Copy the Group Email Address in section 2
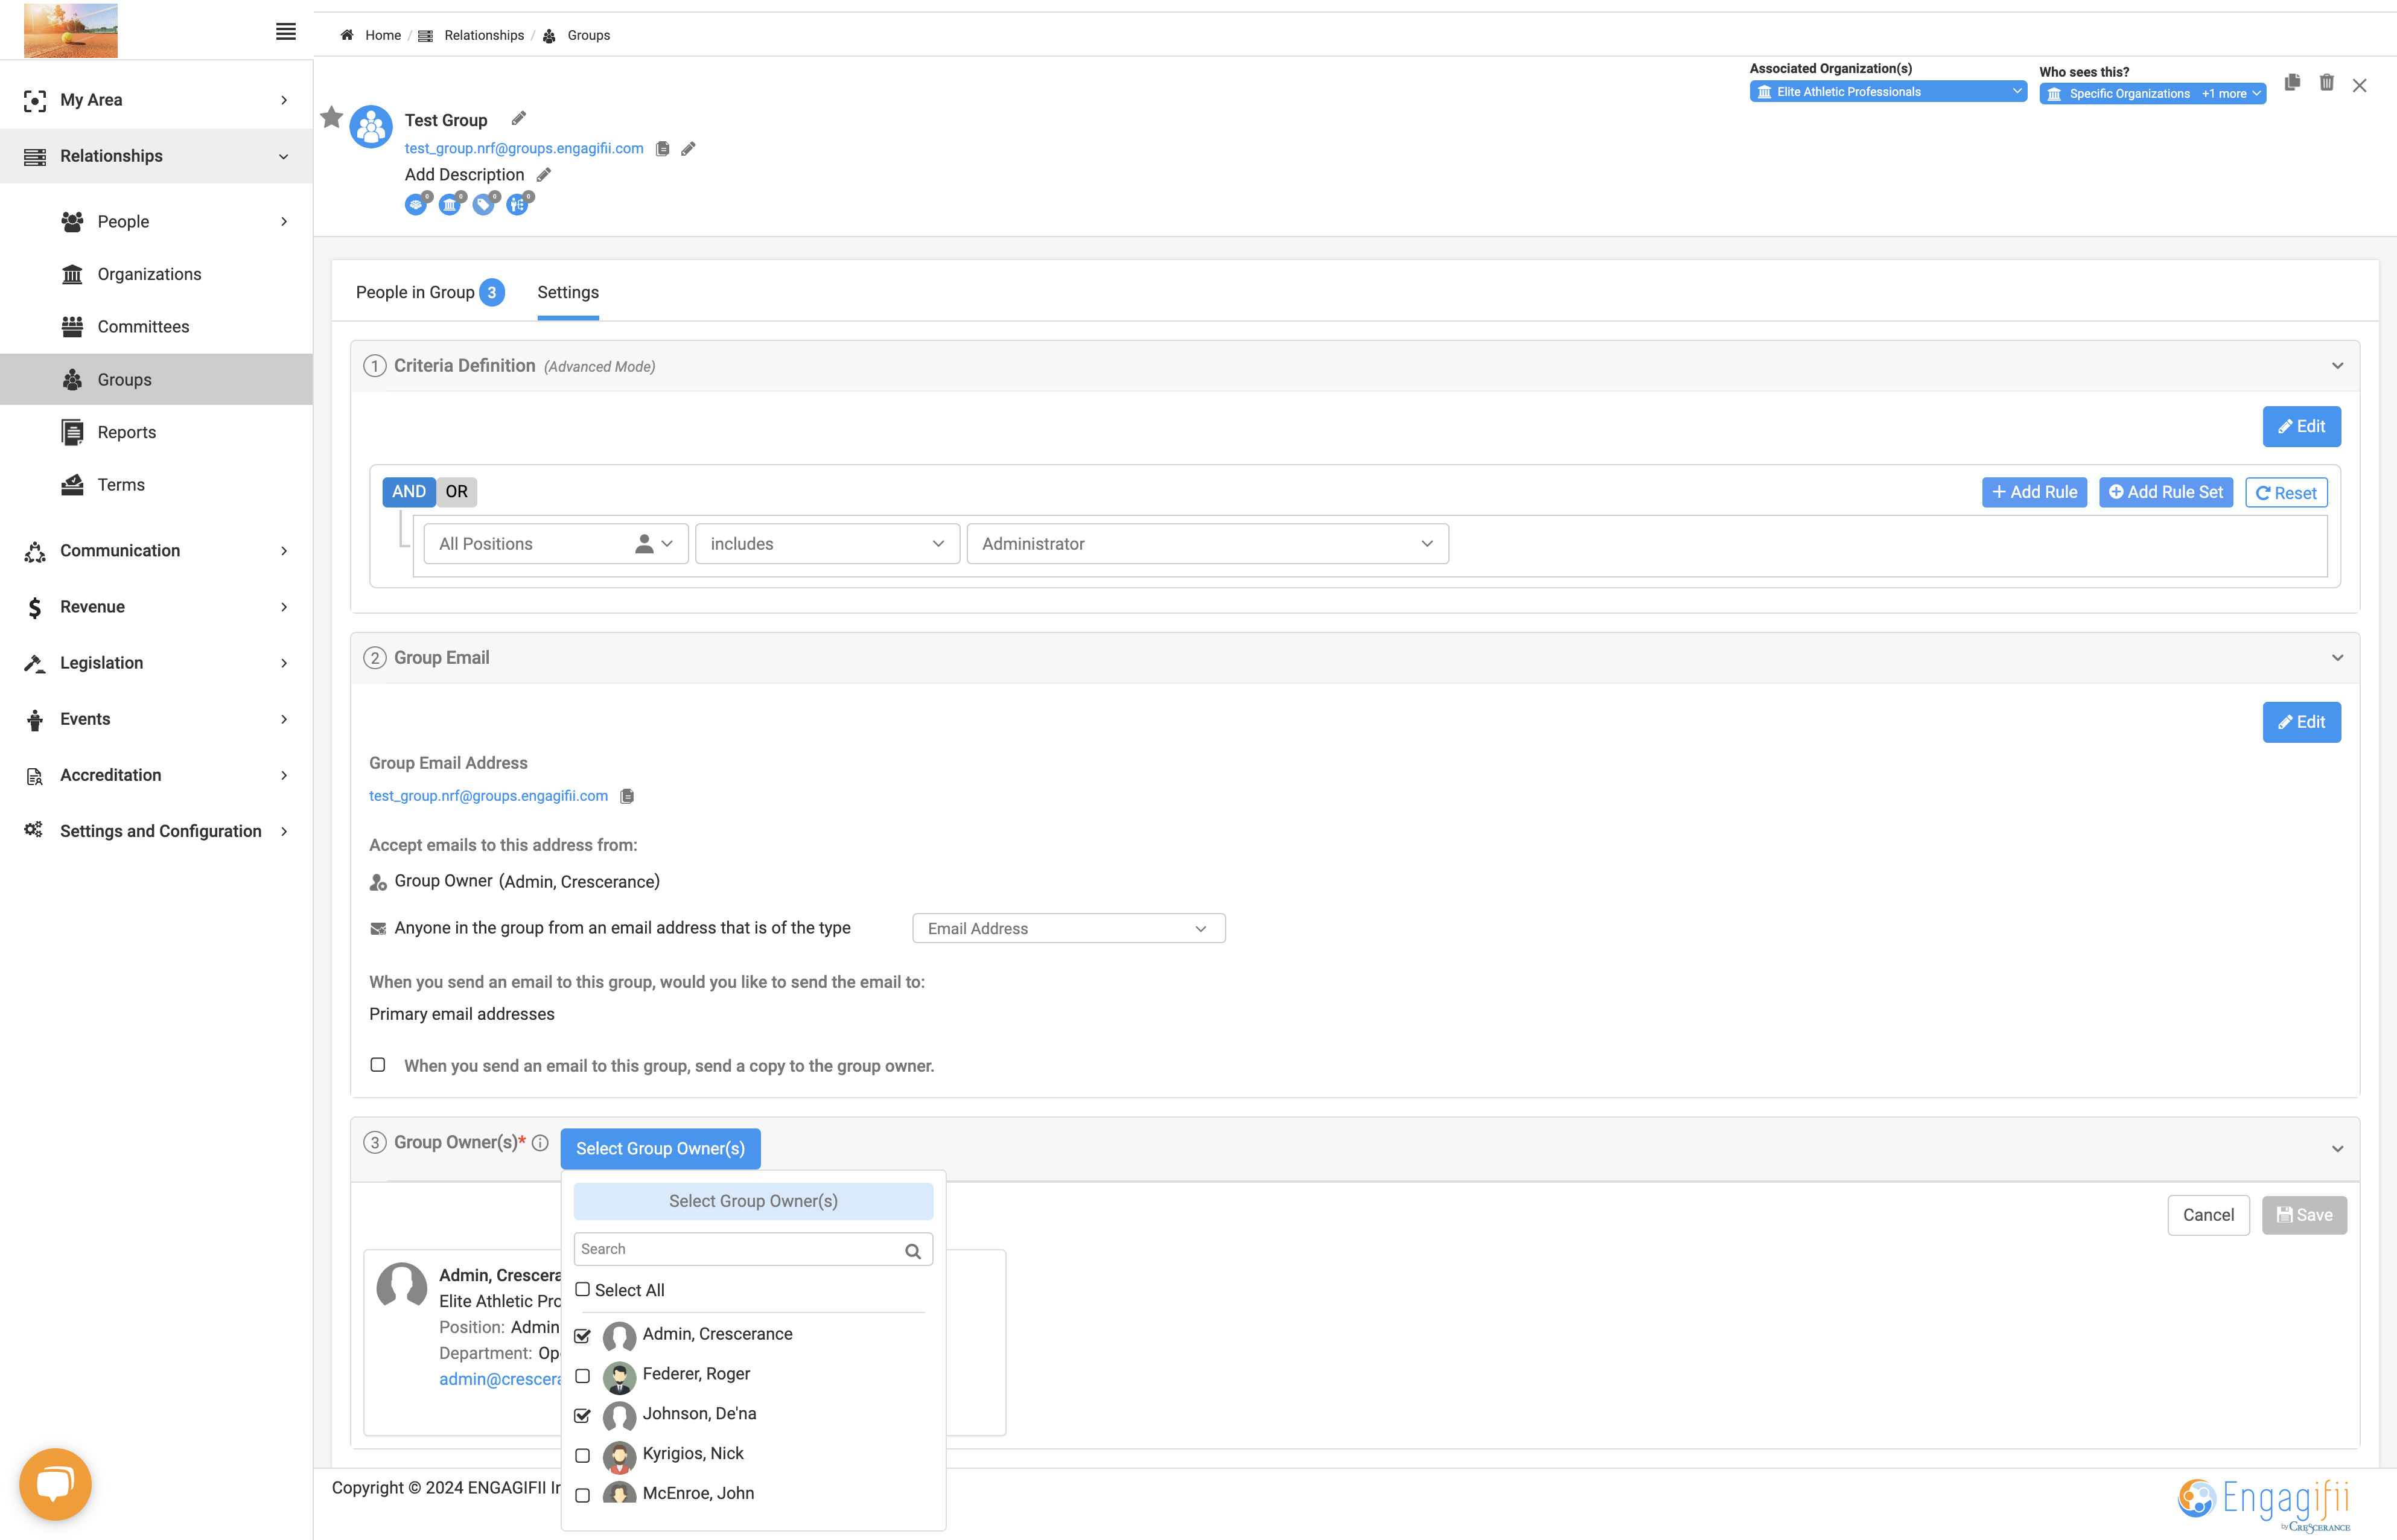This screenshot has height=1540, width=2397. pos(627,796)
